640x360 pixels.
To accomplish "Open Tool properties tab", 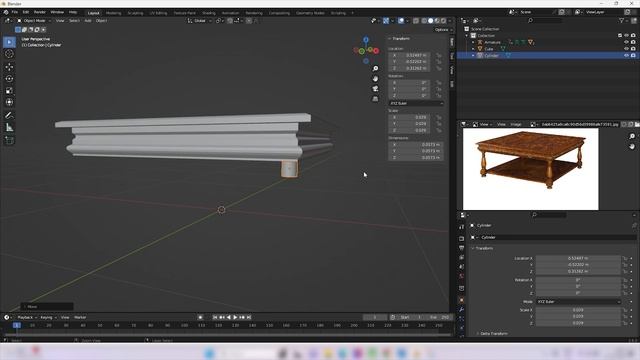I will [x=462, y=227].
